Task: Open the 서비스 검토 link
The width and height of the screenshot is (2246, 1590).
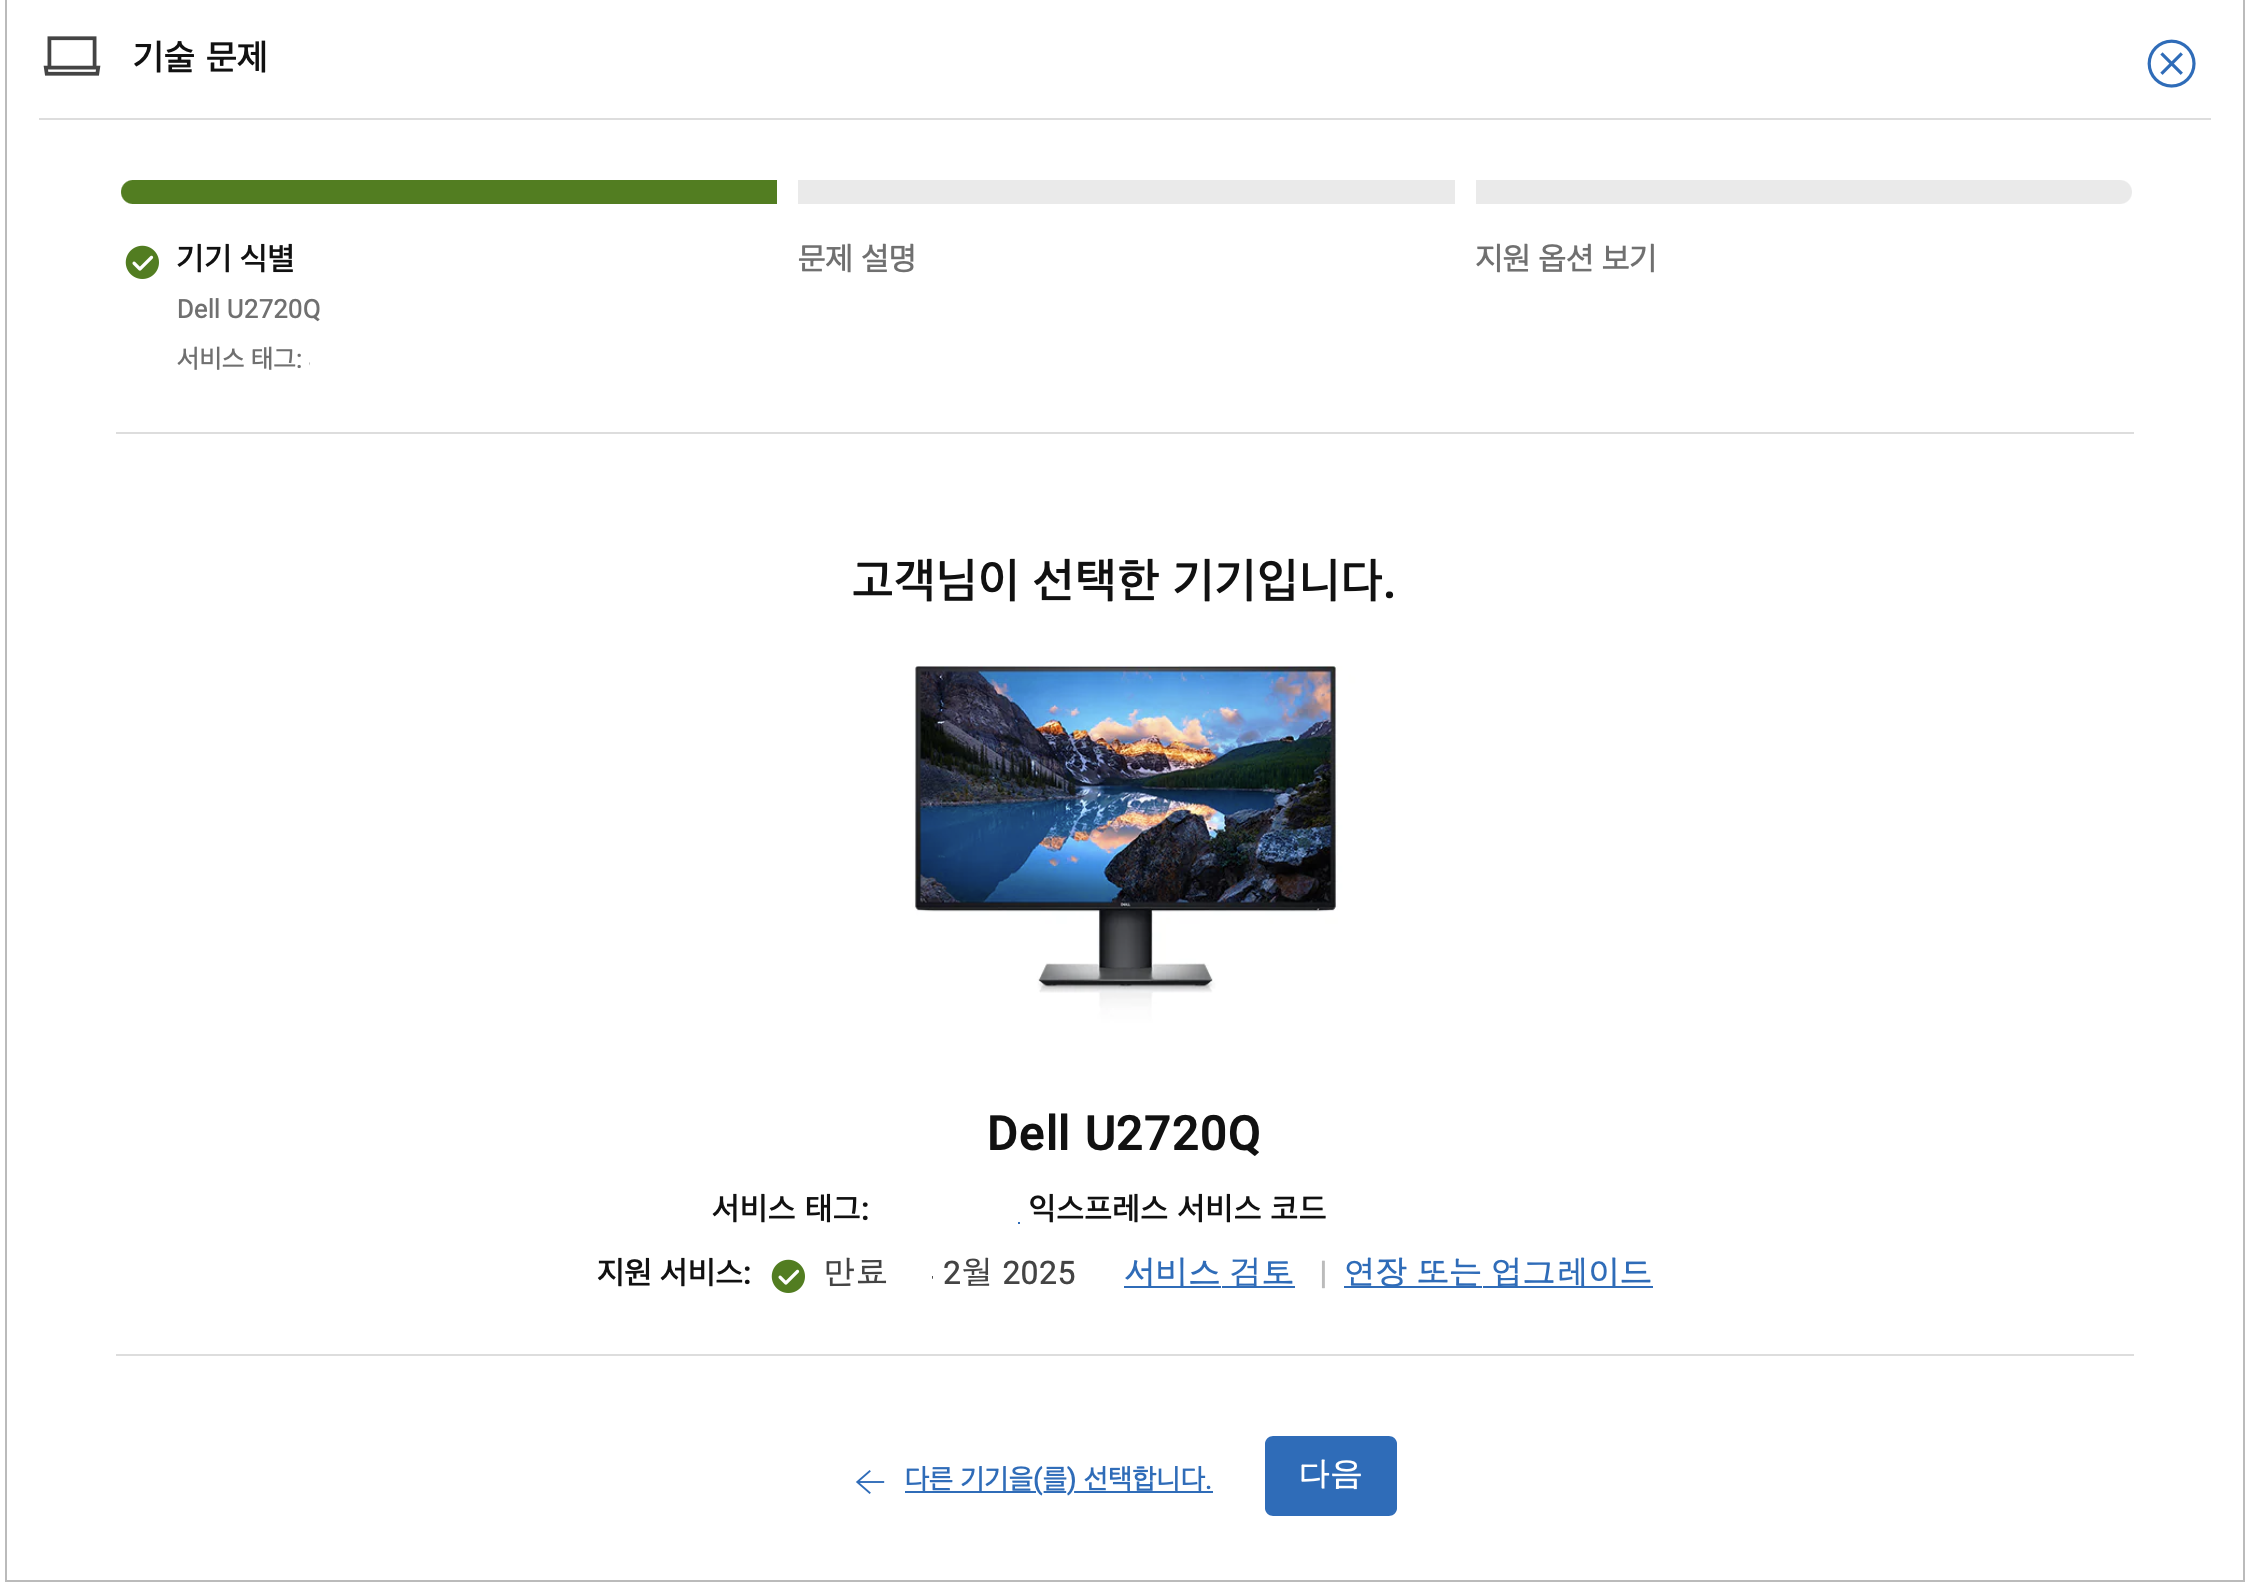Action: pyautogui.click(x=1207, y=1272)
